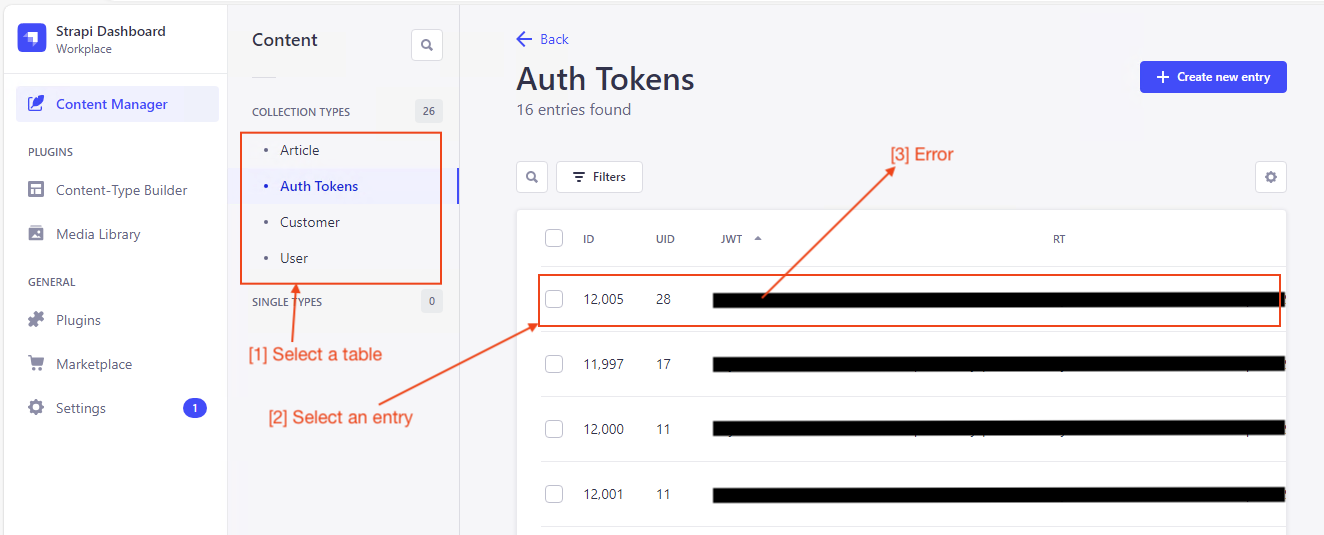The width and height of the screenshot is (1324, 535).
Task: Open the Marketplace
Action: [x=94, y=364]
